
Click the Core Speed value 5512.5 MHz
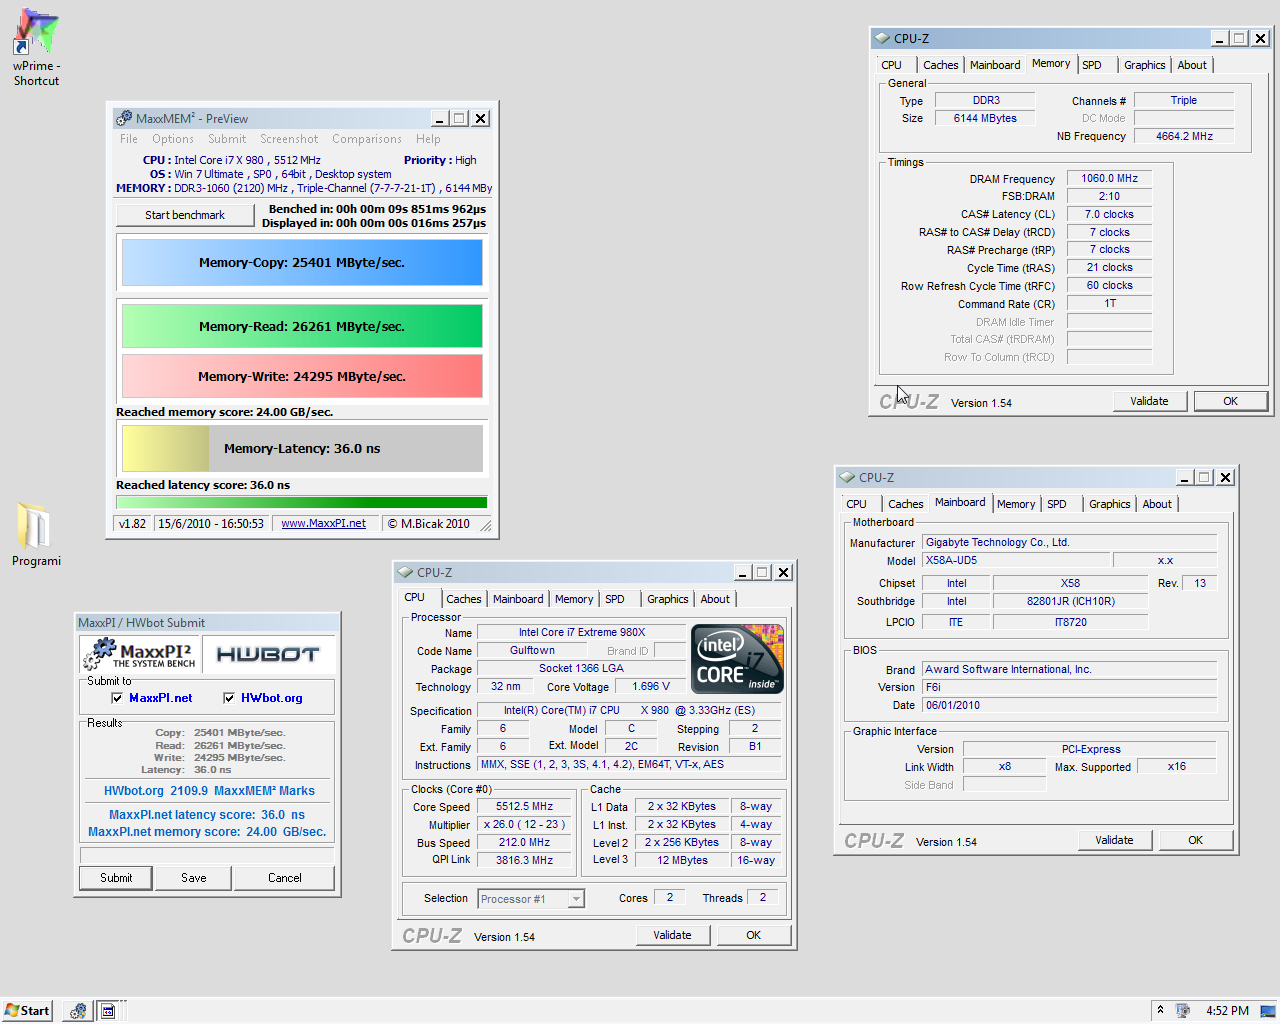(524, 806)
